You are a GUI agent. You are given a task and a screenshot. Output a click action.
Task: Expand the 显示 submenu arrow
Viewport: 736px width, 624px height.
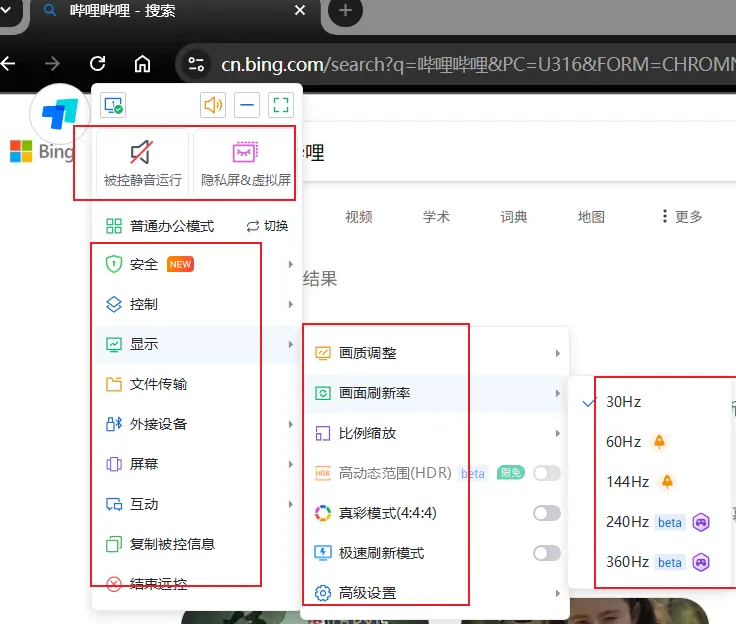(291, 344)
